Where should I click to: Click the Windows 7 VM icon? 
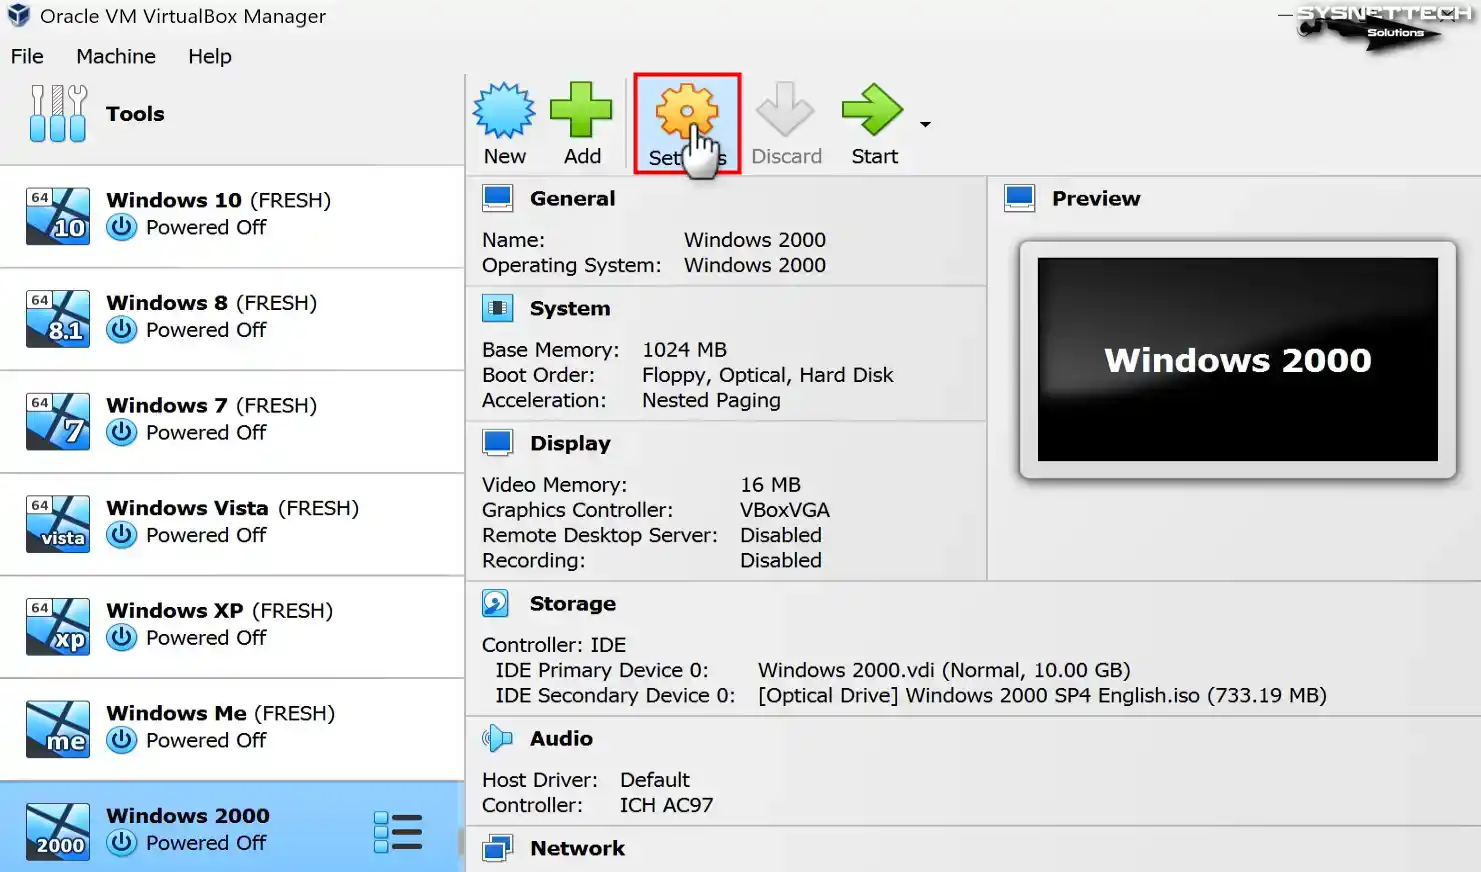pos(58,421)
